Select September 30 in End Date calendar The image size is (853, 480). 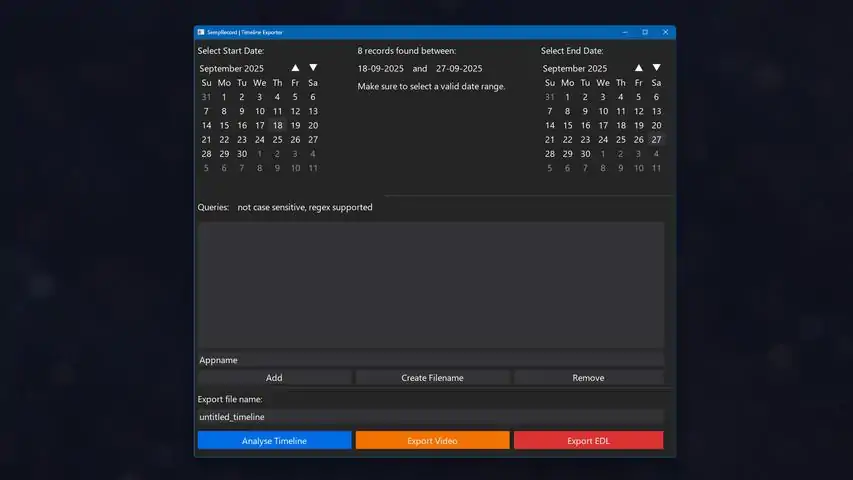point(585,153)
